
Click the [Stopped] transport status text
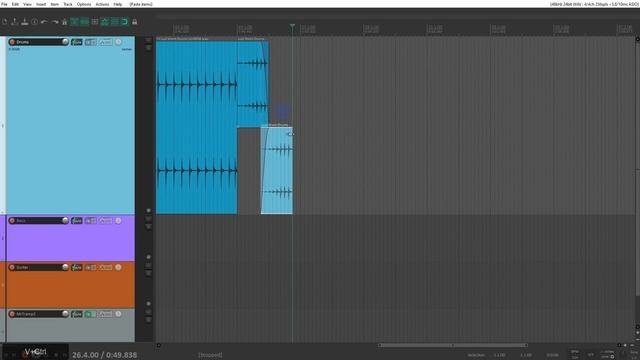point(210,355)
